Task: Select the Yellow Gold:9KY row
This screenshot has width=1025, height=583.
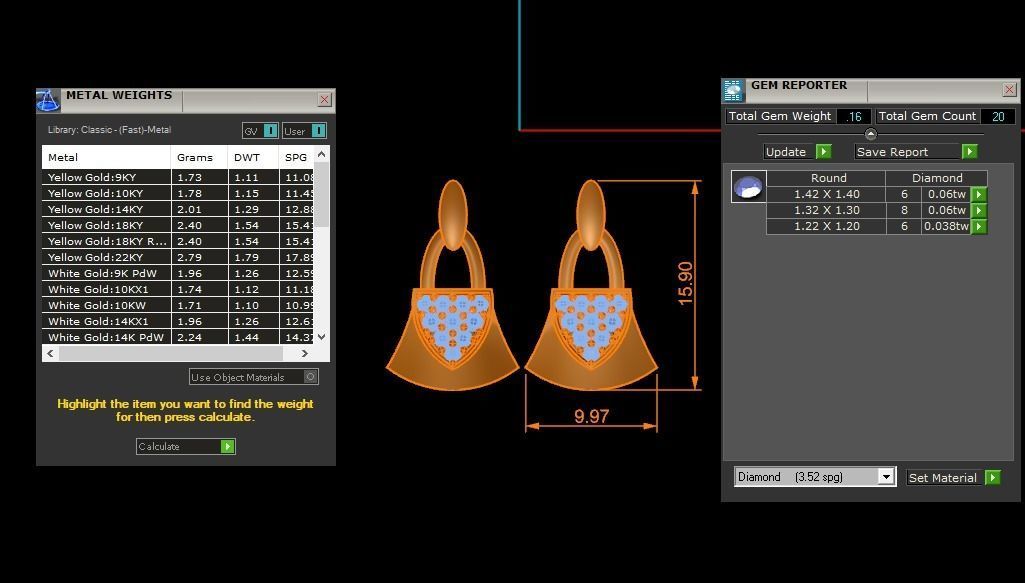Action: tap(178, 177)
